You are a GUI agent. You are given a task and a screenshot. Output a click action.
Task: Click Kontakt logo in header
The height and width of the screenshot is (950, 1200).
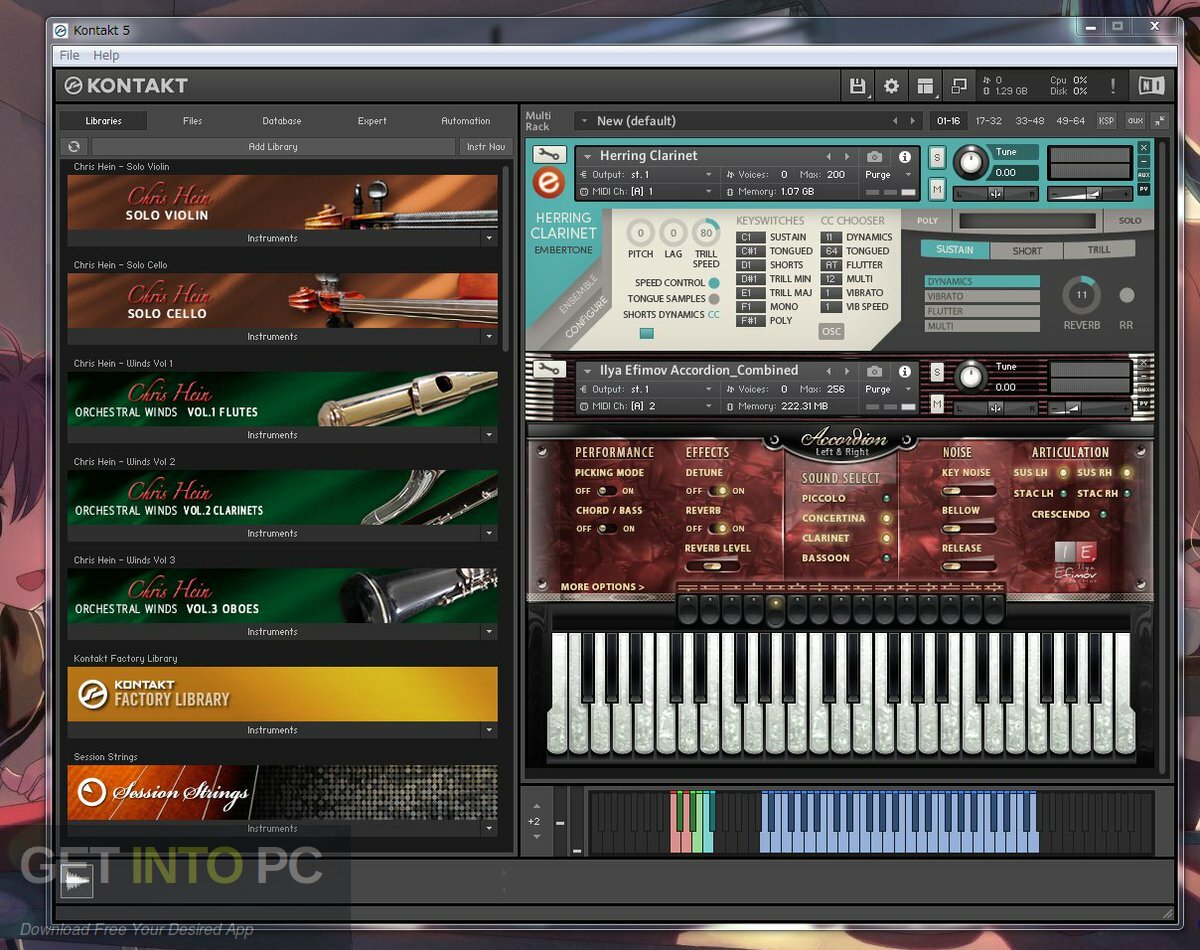click(126, 86)
